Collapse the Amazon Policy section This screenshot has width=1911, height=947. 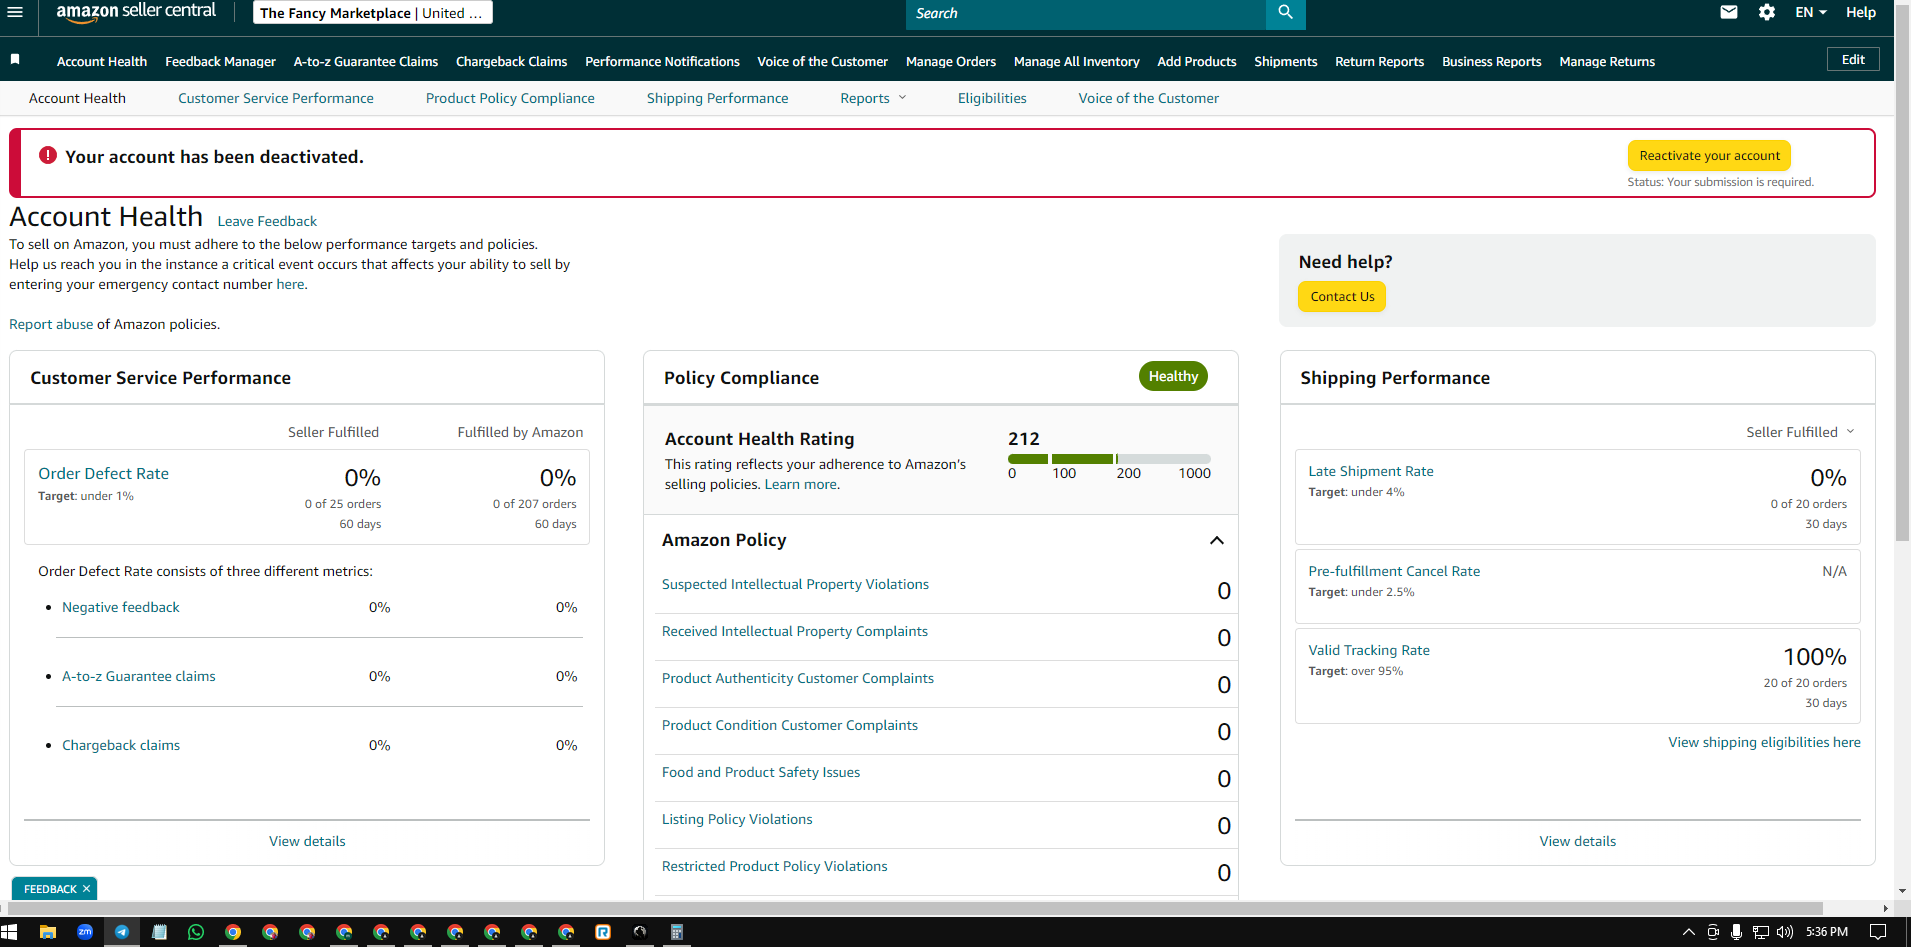point(1217,540)
